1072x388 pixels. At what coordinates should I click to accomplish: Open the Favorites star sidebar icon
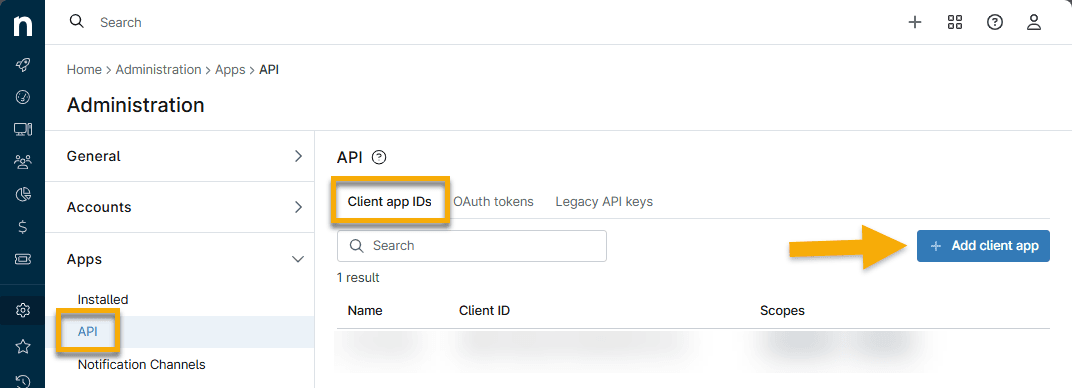click(23, 346)
